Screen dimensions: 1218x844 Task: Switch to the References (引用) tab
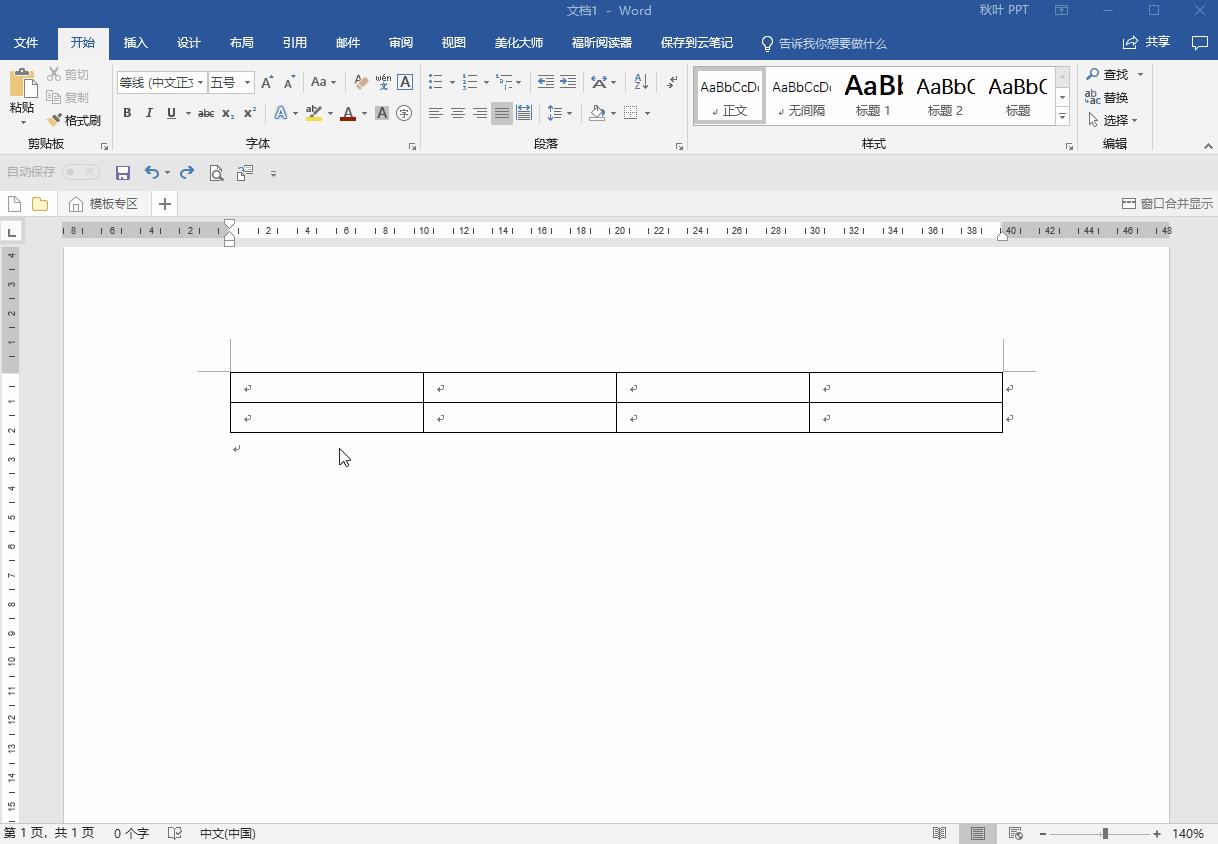tap(295, 43)
